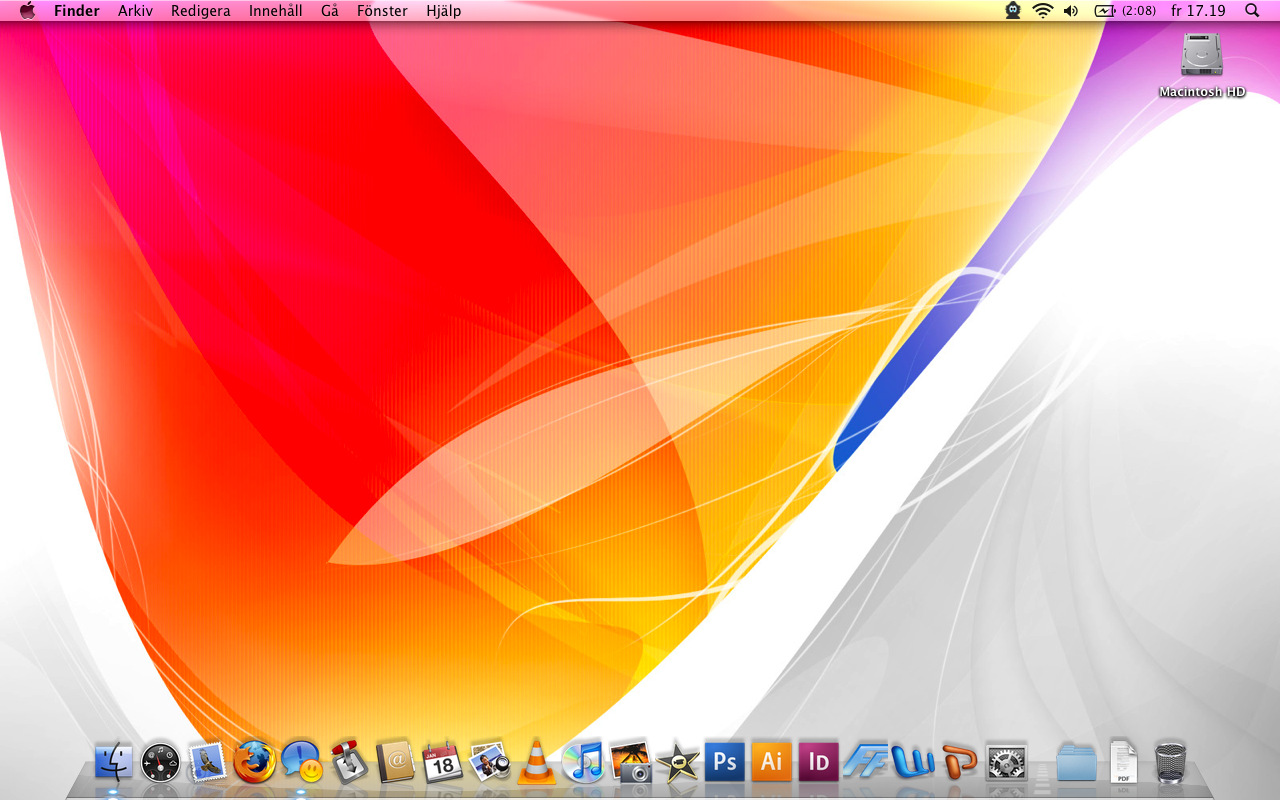
Task: Open the Transmission download app in the dock
Action: [x=349, y=762]
